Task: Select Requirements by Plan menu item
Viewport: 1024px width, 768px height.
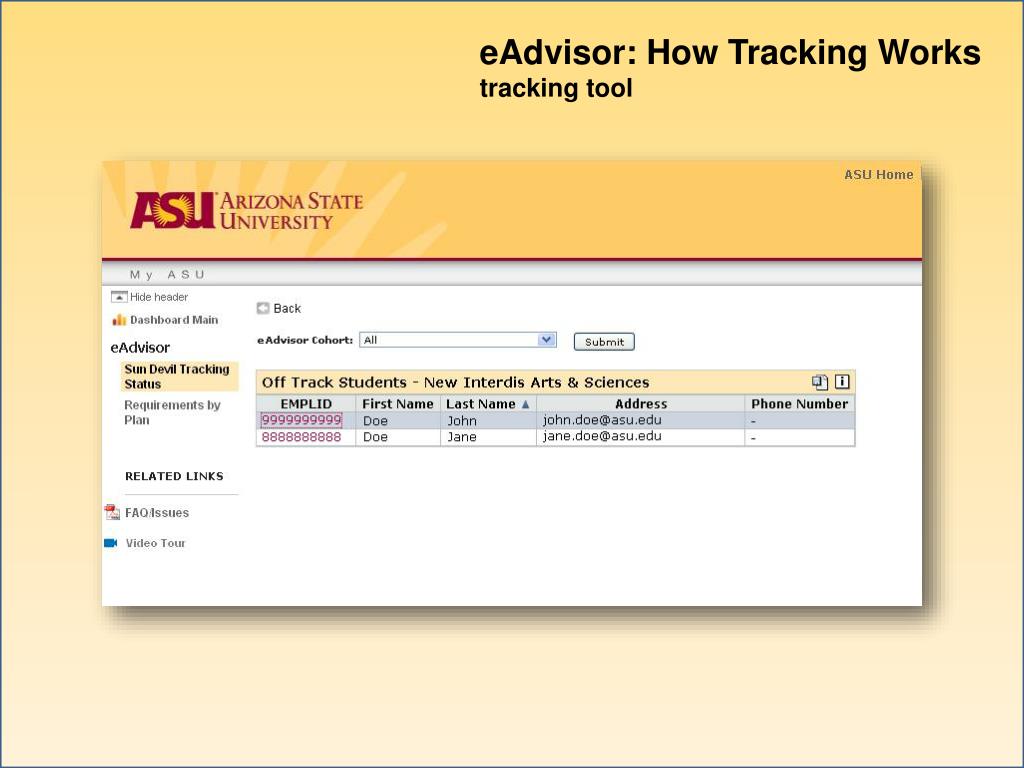Action: coord(172,413)
